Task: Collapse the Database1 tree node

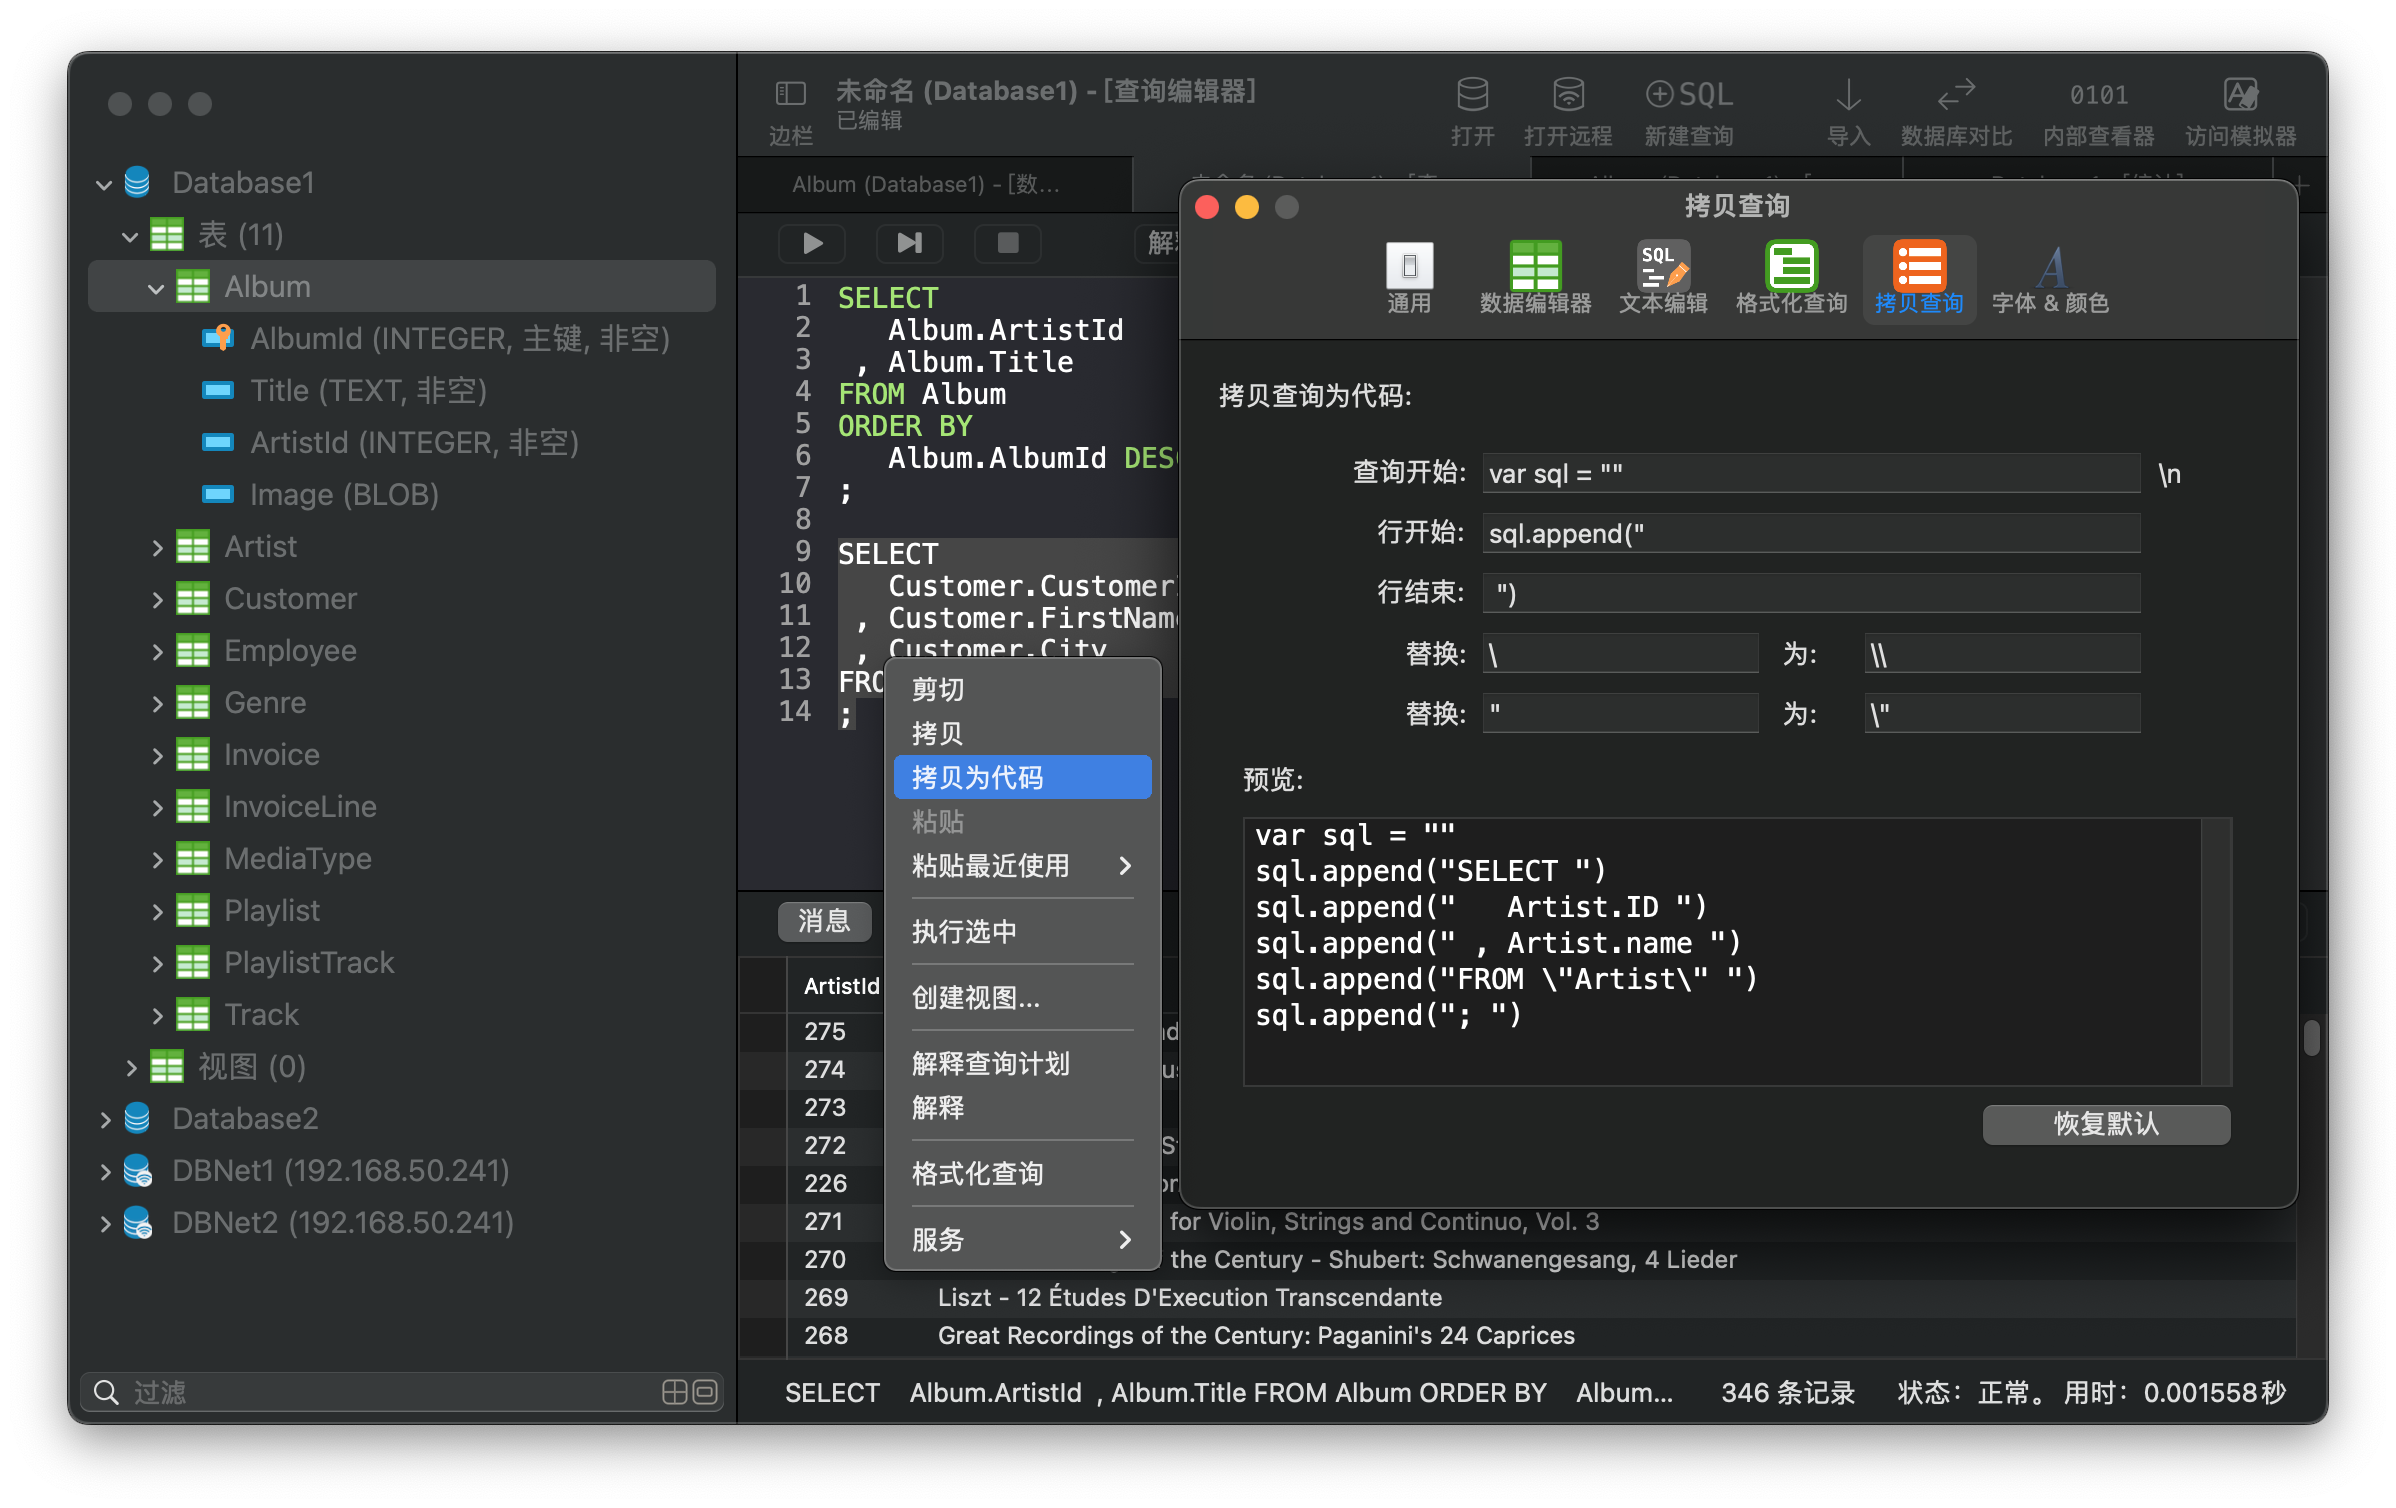Action: [104, 184]
